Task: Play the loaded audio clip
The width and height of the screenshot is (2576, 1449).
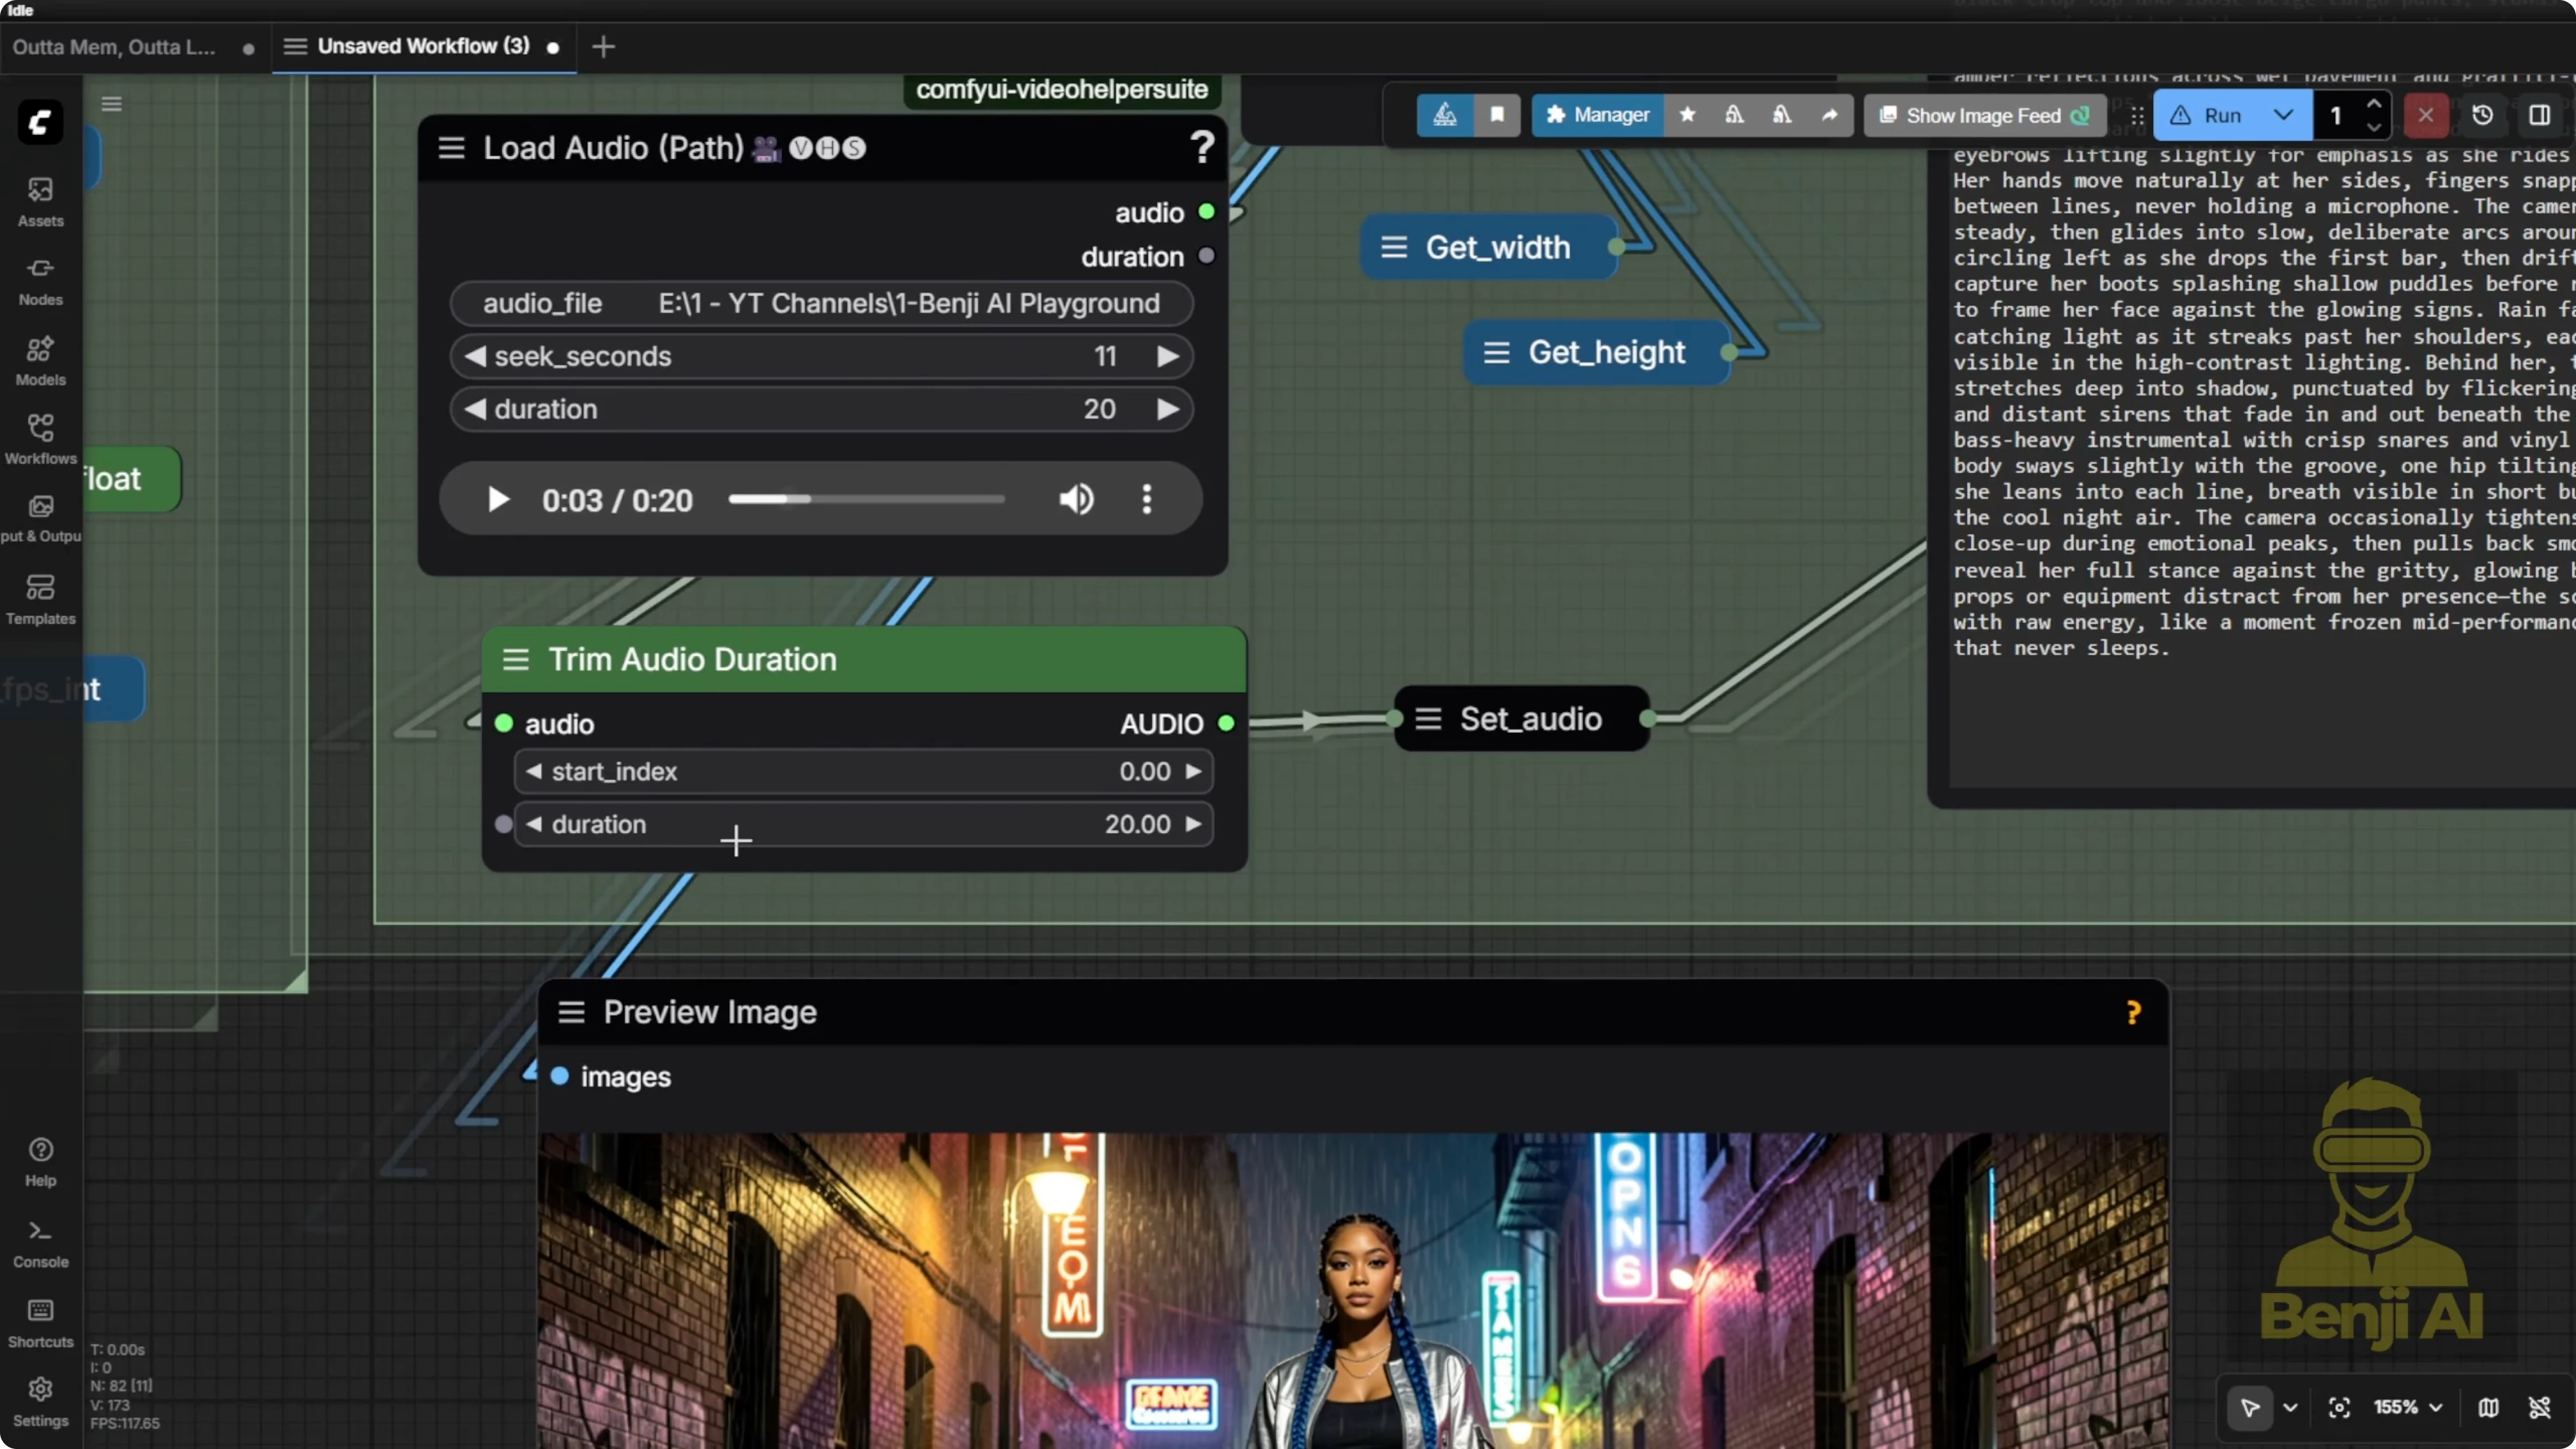Action: point(497,499)
